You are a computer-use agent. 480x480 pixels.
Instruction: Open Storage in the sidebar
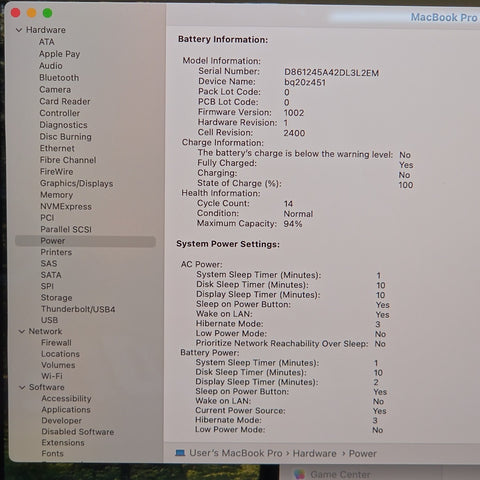coord(56,298)
